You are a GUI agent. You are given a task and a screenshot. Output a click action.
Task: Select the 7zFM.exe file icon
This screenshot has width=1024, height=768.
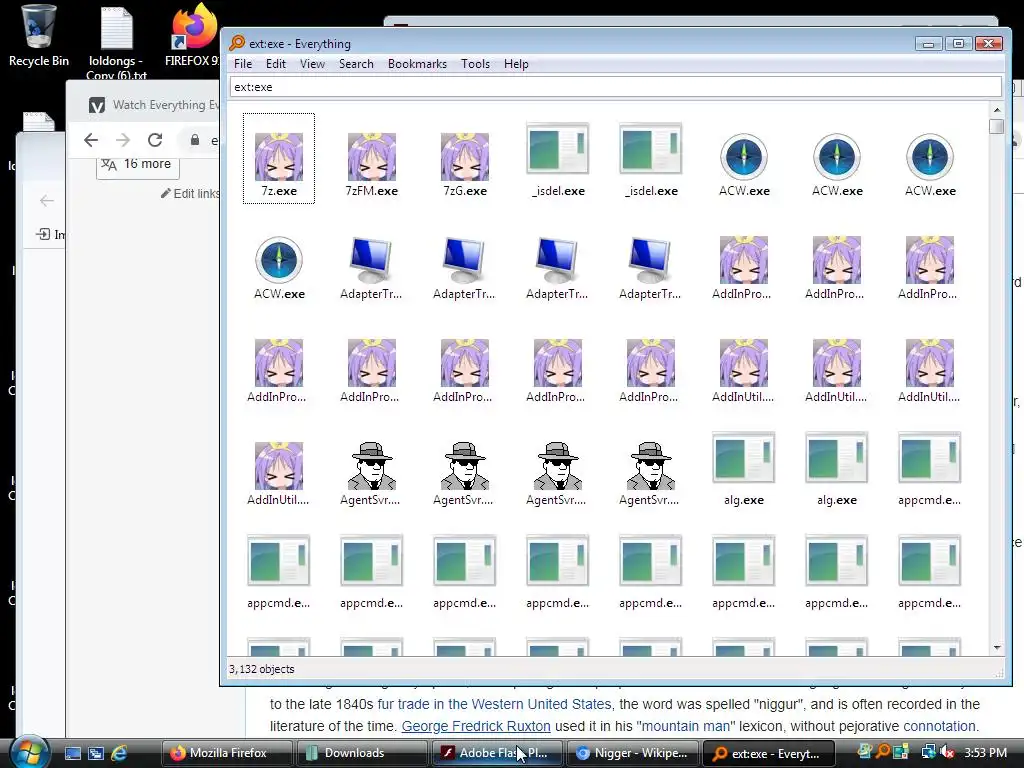[372, 157]
